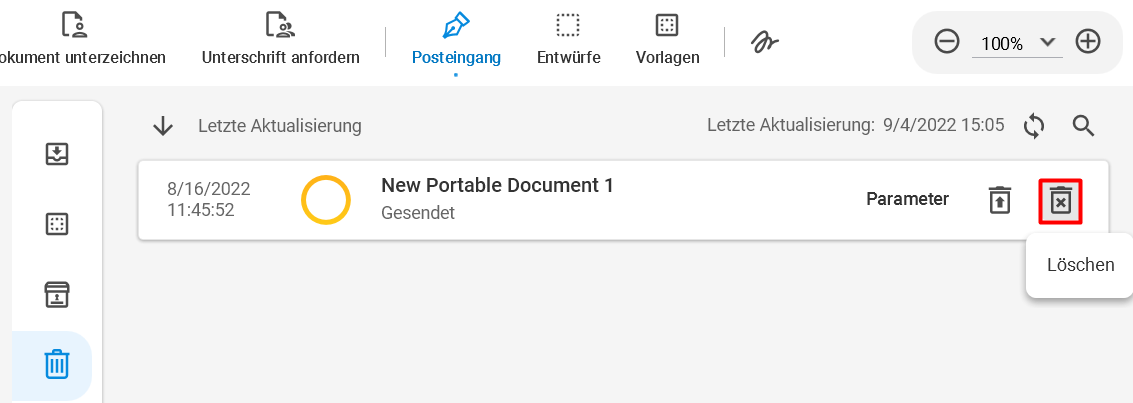Screen dimensions: 1133x403
Task: Toggle sort direction arrow
Action: tap(163, 126)
